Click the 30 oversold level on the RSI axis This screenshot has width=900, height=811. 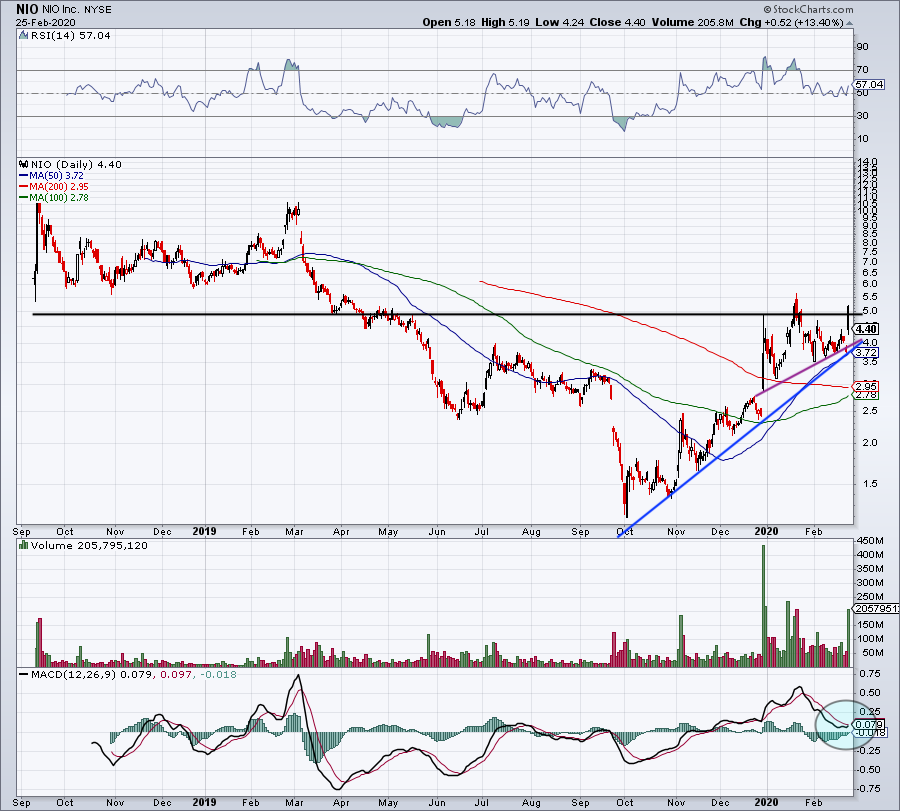[x=863, y=116]
